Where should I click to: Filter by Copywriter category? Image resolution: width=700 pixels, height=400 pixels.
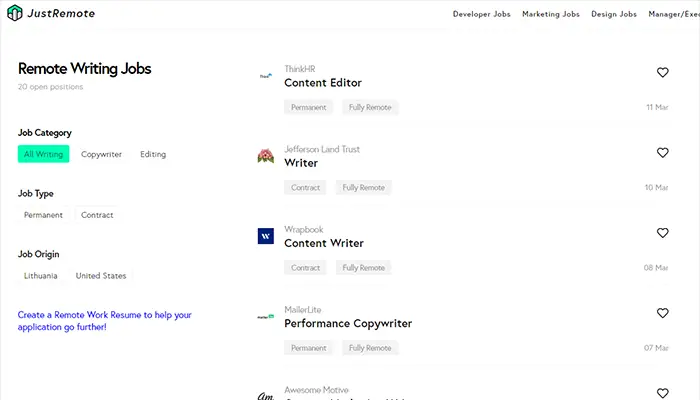(x=101, y=154)
